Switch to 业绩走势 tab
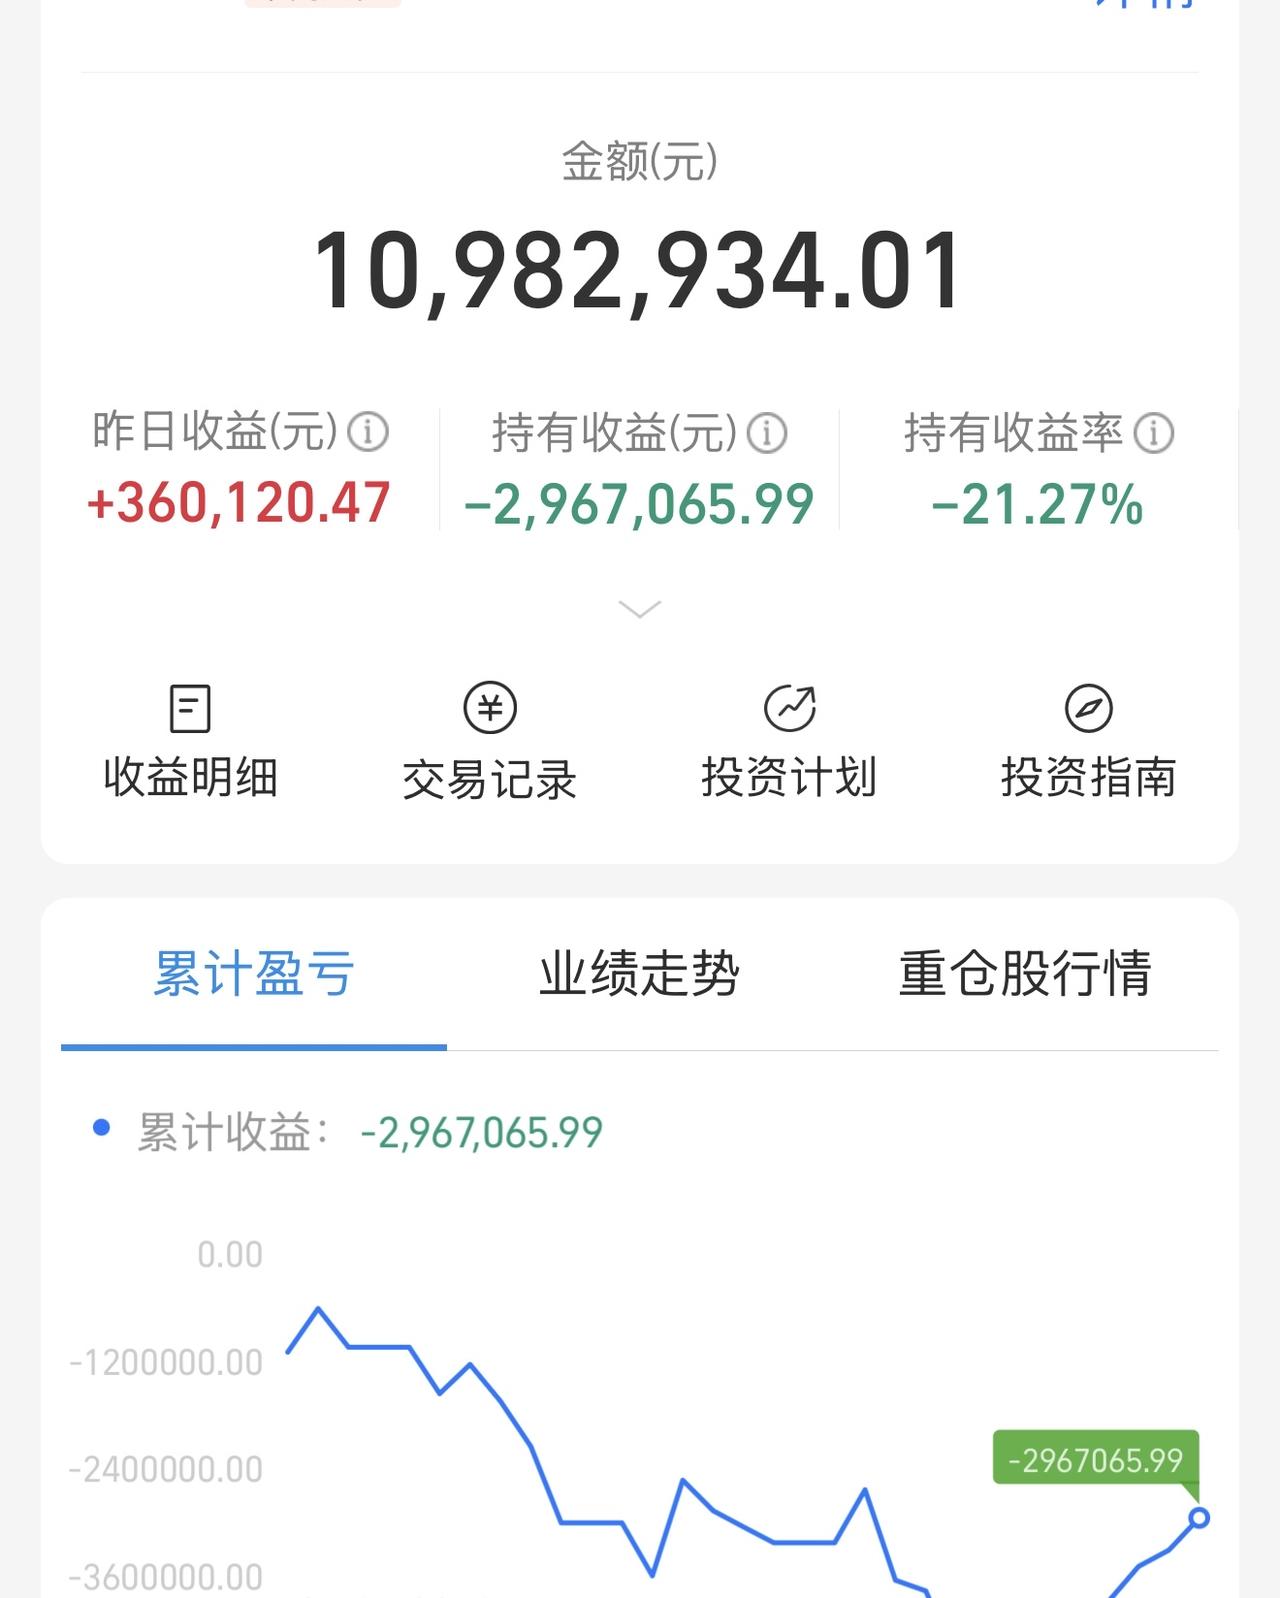 [640, 973]
